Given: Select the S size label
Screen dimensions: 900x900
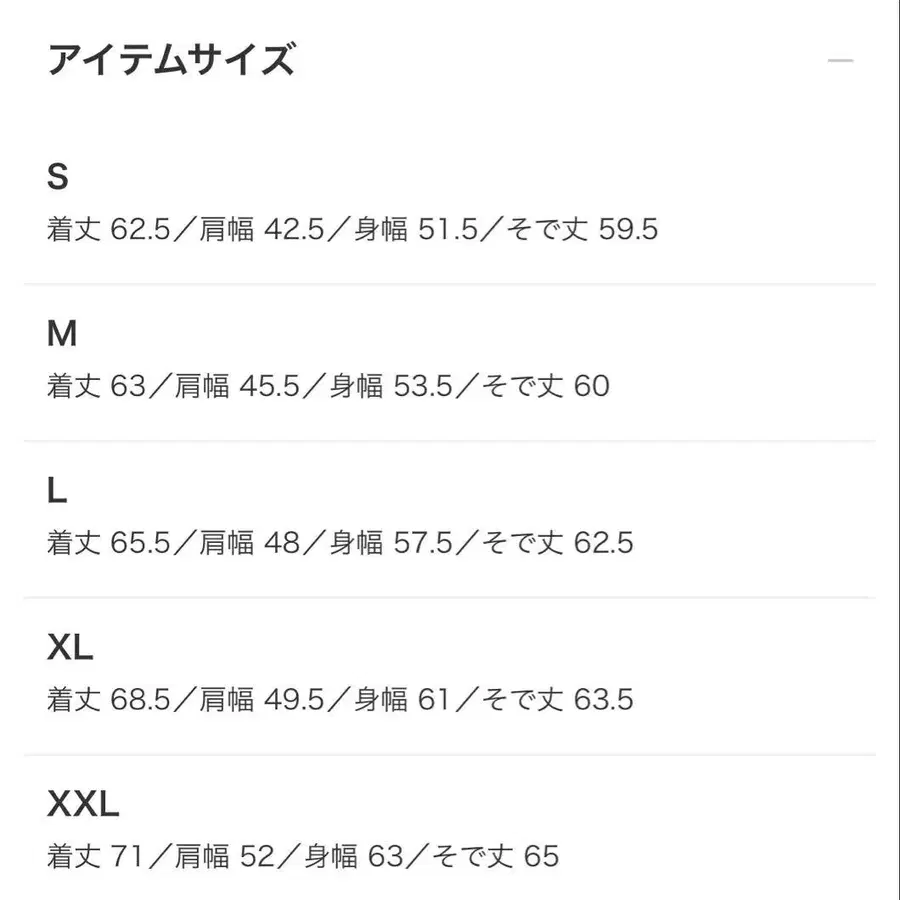Looking at the screenshot, I should (58, 177).
